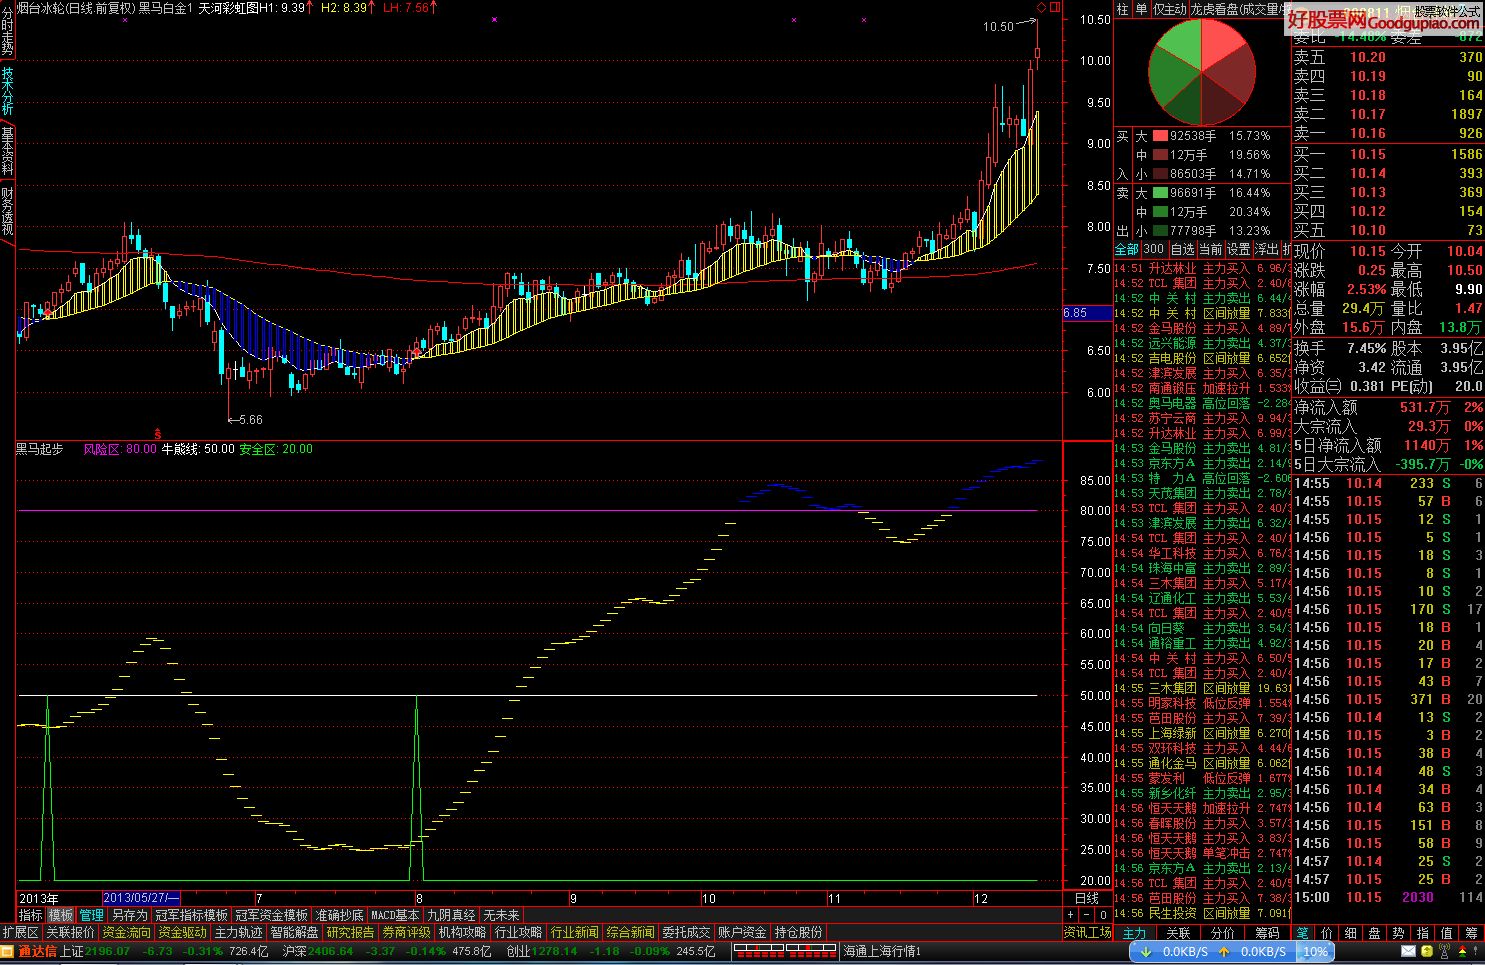Open the 资金驱动 tab
The width and height of the screenshot is (1485, 965).
click(x=182, y=932)
